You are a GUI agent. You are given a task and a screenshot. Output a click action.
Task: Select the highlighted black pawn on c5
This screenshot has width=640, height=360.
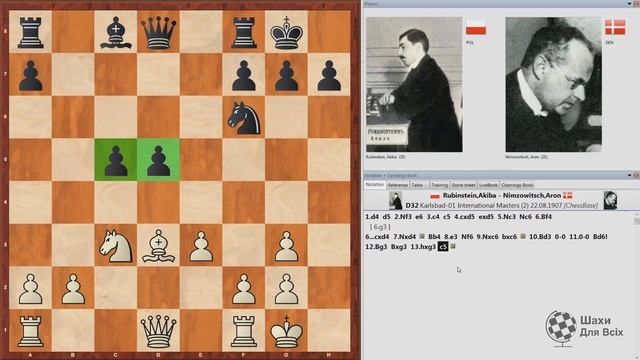[x=116, y=160]
